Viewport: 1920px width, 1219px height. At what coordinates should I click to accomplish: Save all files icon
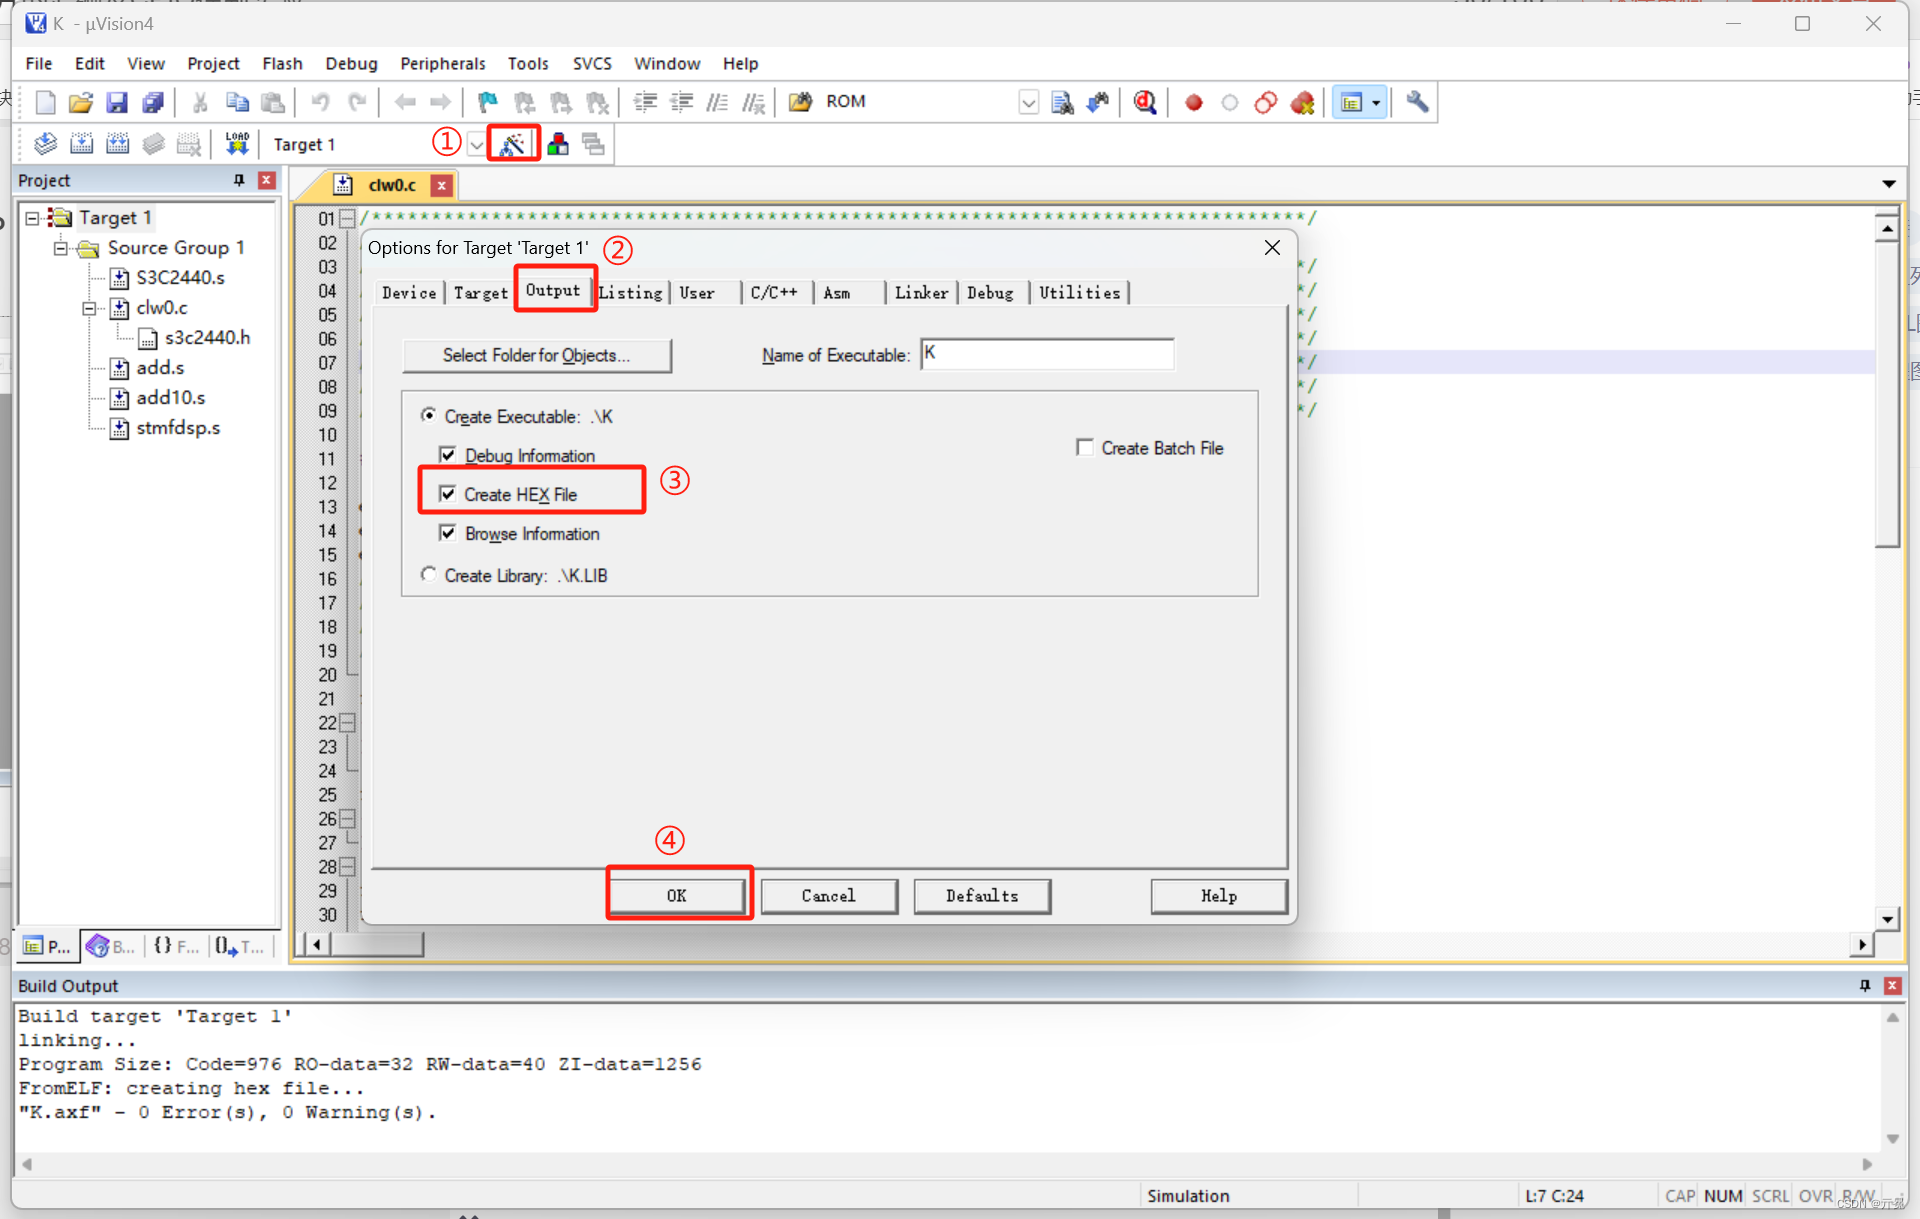coord(153,102)
